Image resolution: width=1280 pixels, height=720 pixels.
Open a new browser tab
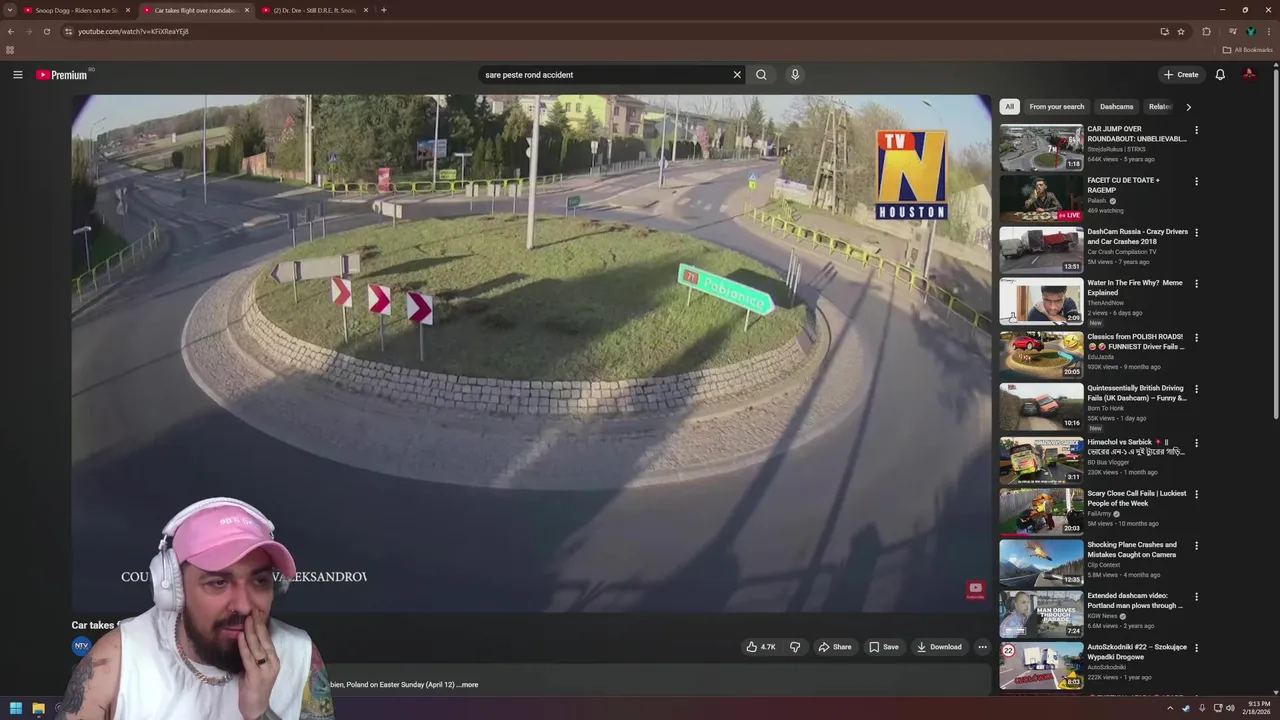383,10
